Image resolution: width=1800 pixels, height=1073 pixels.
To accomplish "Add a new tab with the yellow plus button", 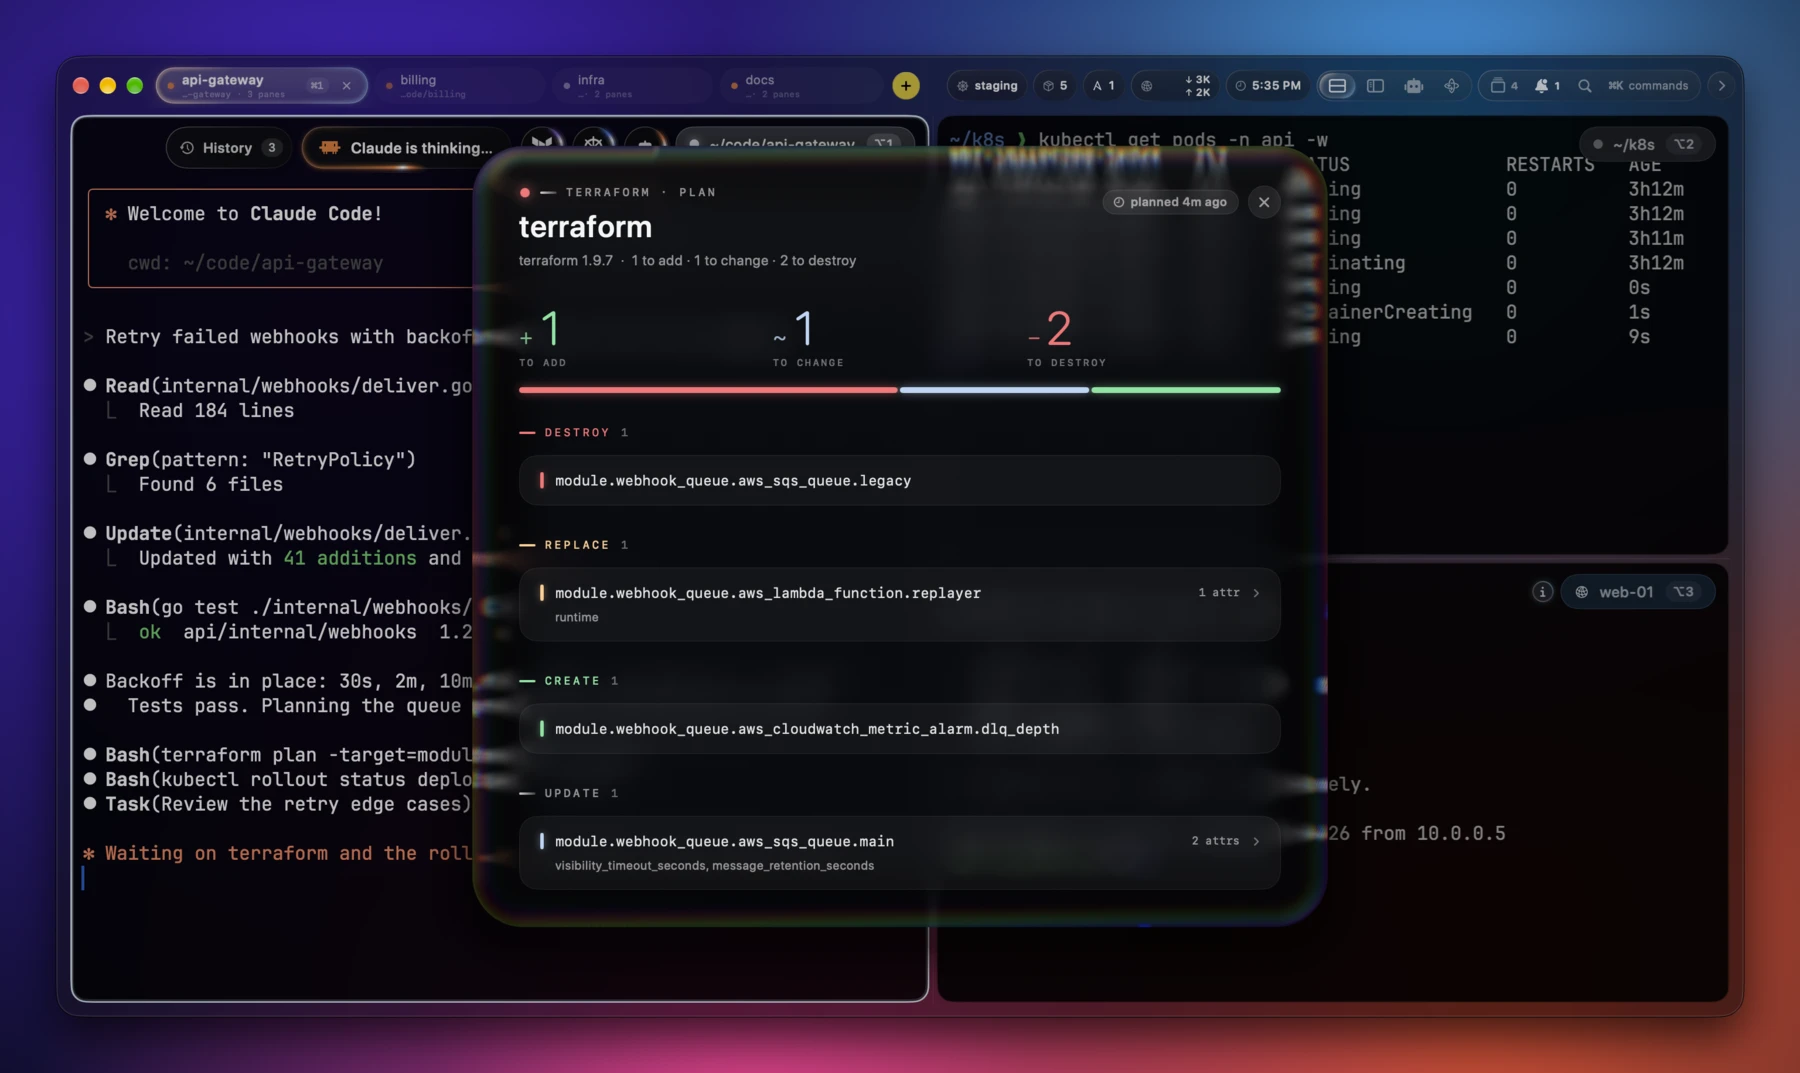I will [906, 85].
